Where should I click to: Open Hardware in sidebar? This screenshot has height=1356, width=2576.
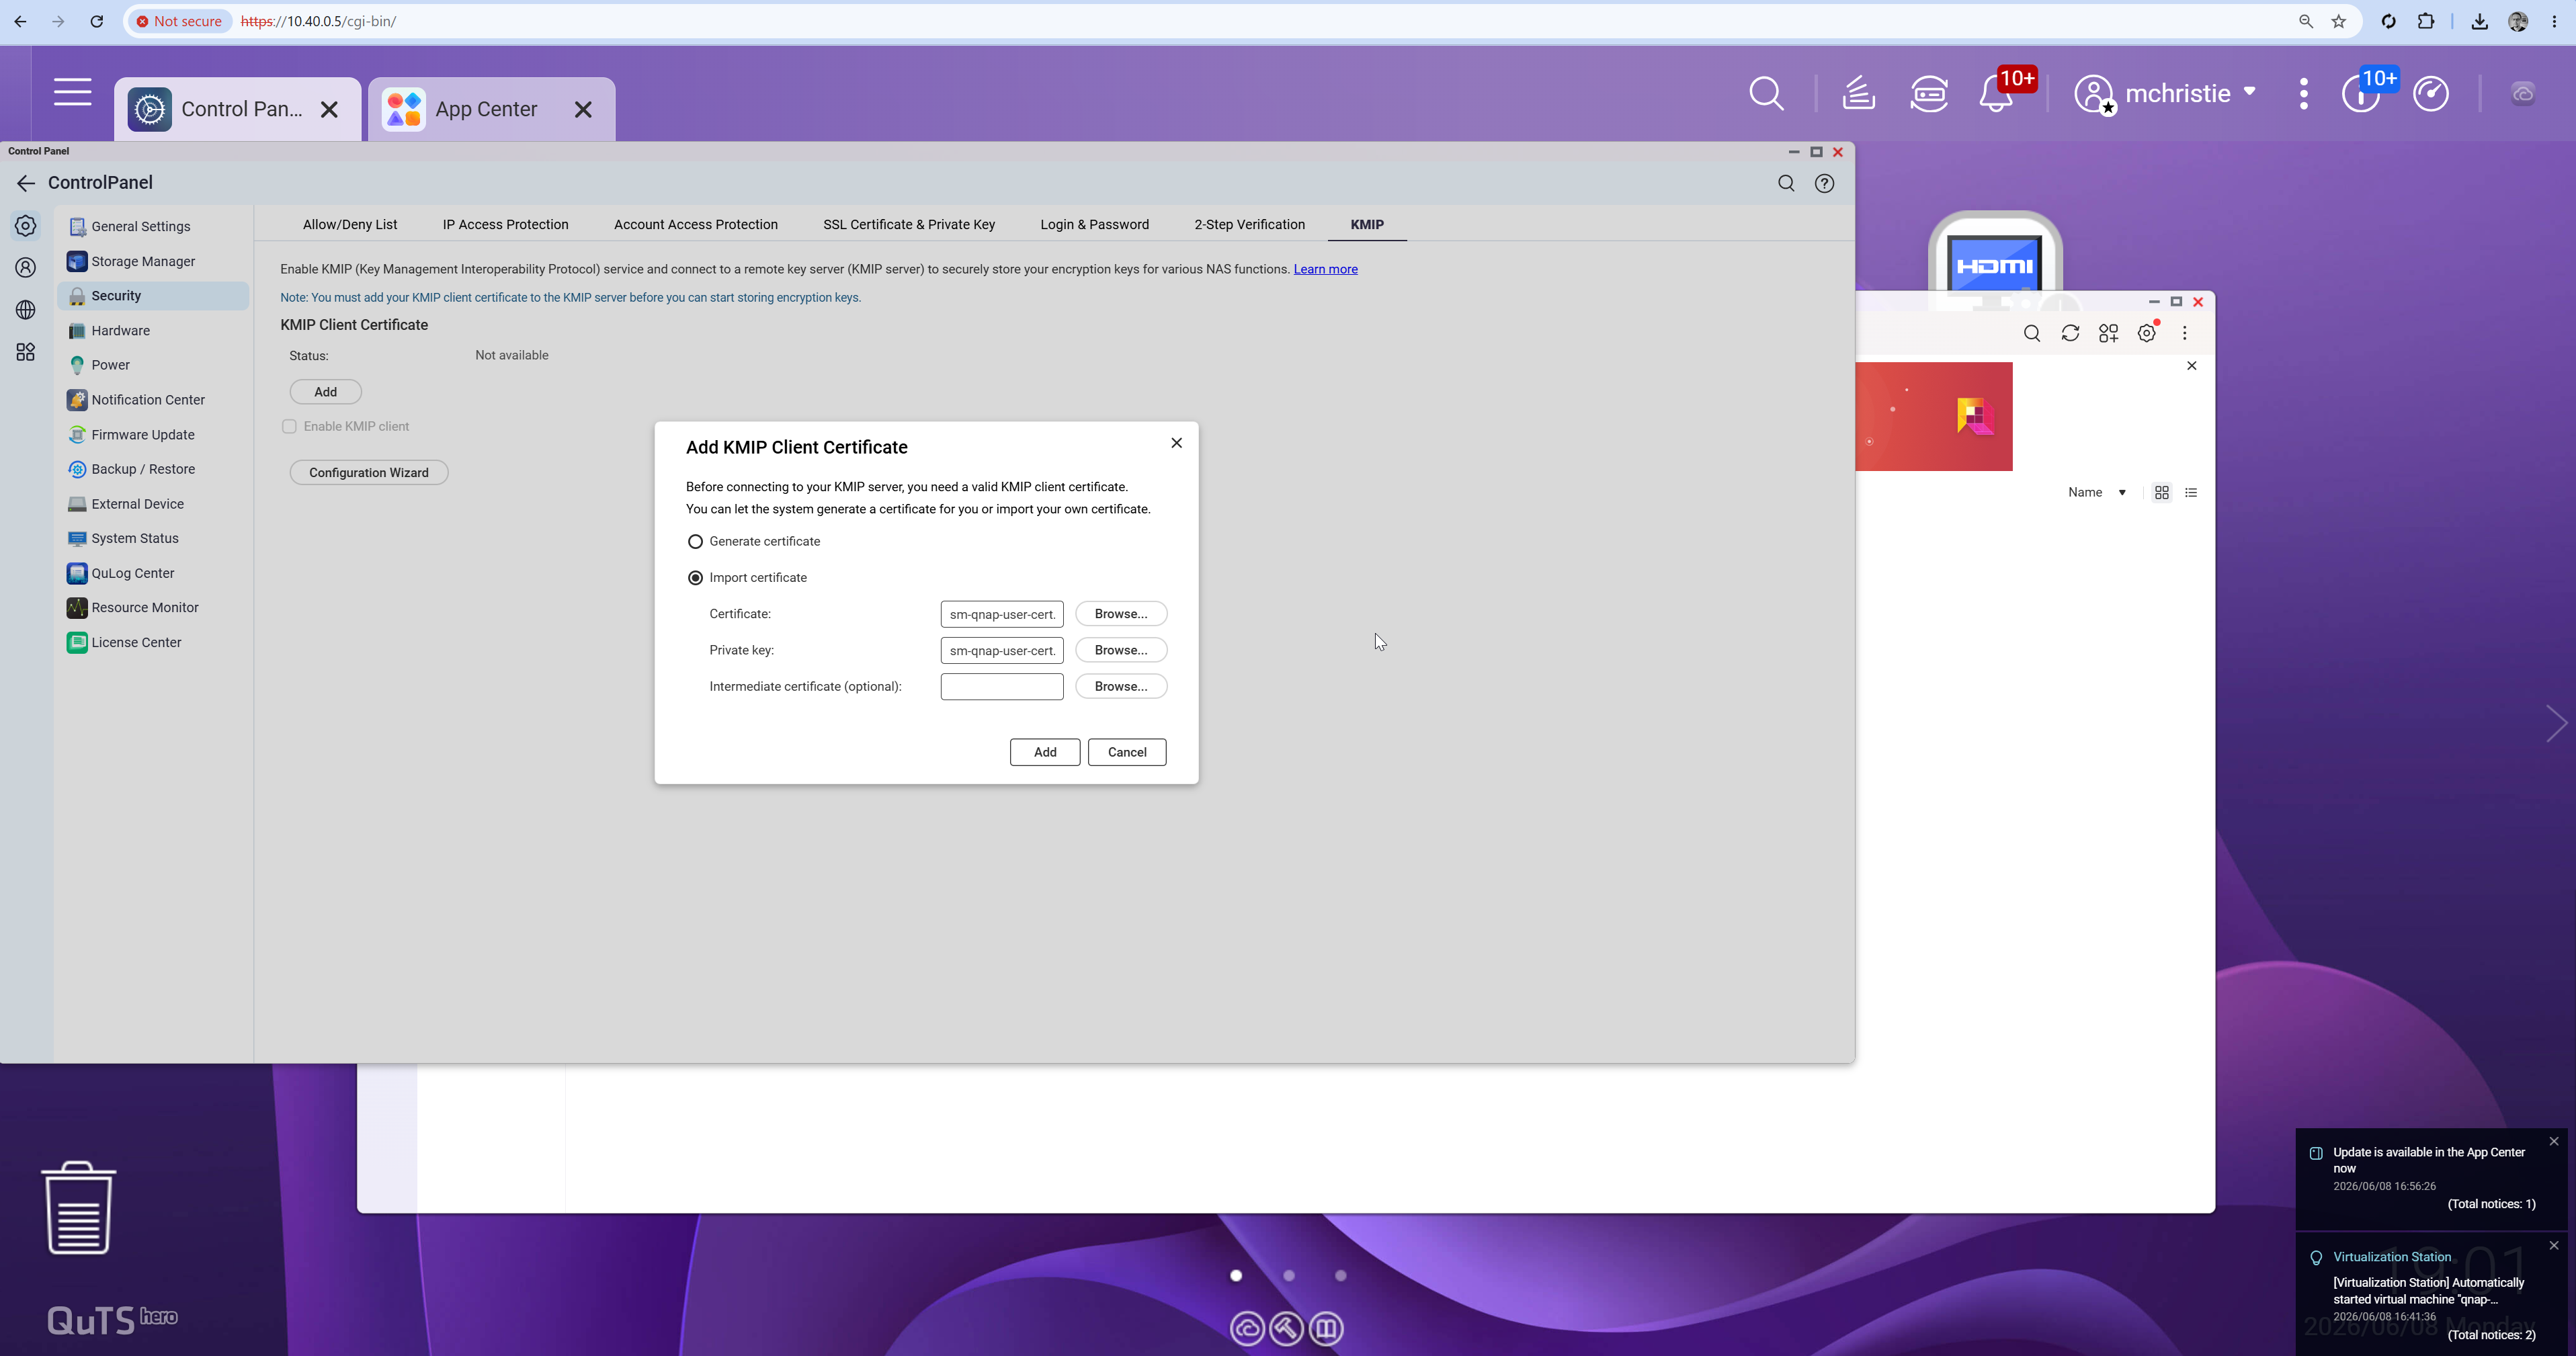click(x=153, y=331)
